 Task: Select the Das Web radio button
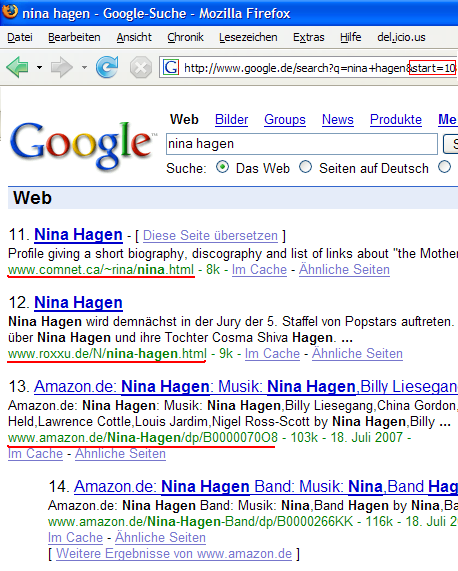222,167
